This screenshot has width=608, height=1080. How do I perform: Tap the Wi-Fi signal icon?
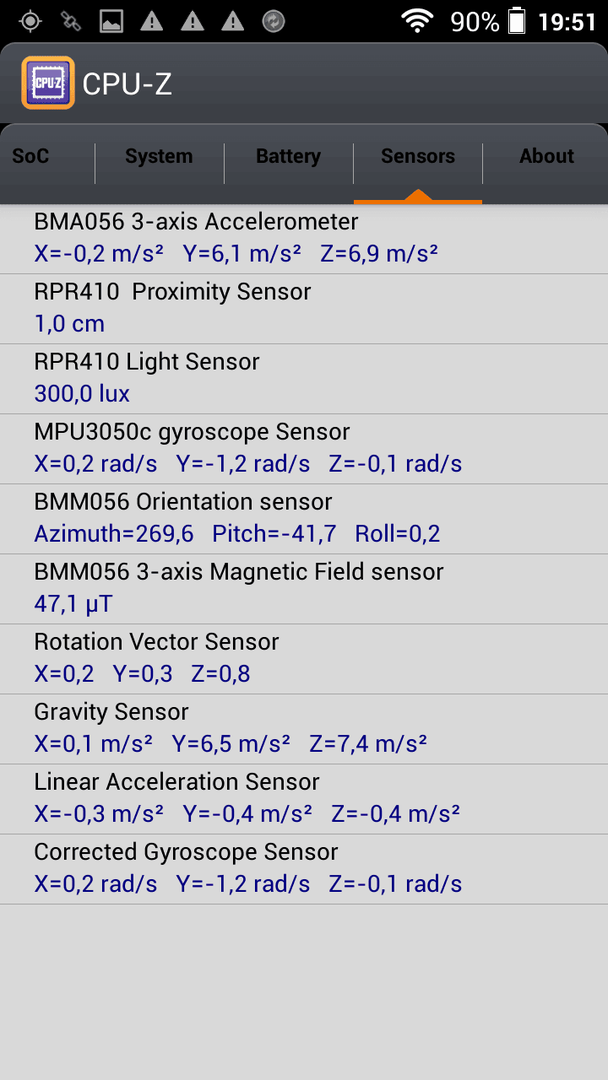[x=417, y=21]
